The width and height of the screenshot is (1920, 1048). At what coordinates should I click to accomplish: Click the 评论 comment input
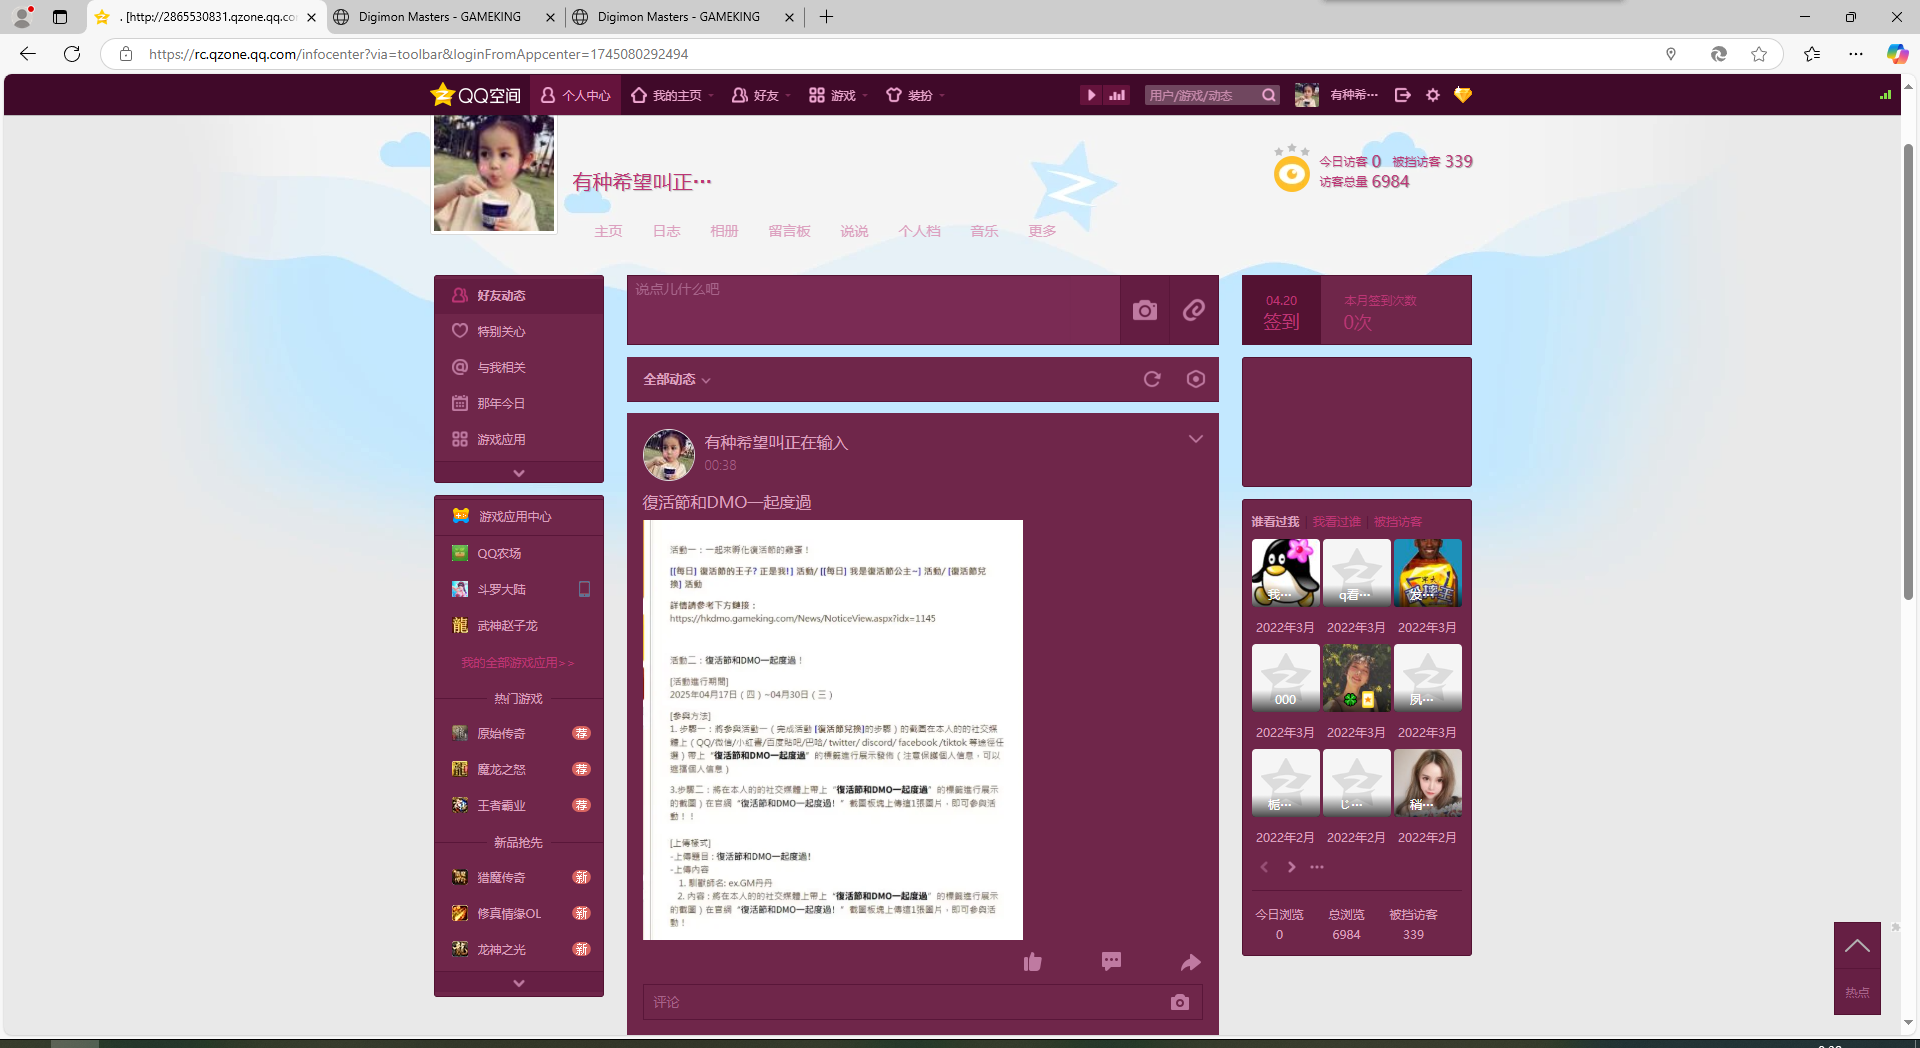(x=905, y=1002)
